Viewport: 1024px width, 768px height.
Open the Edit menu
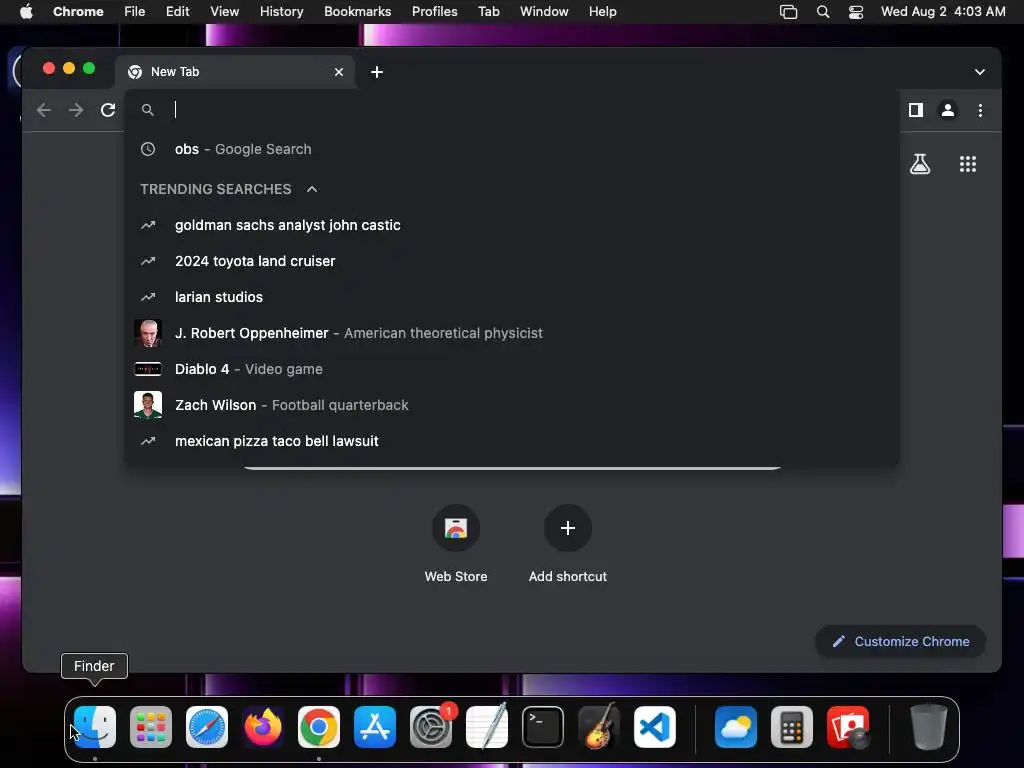pyautogui.click(x=177, y=12)
